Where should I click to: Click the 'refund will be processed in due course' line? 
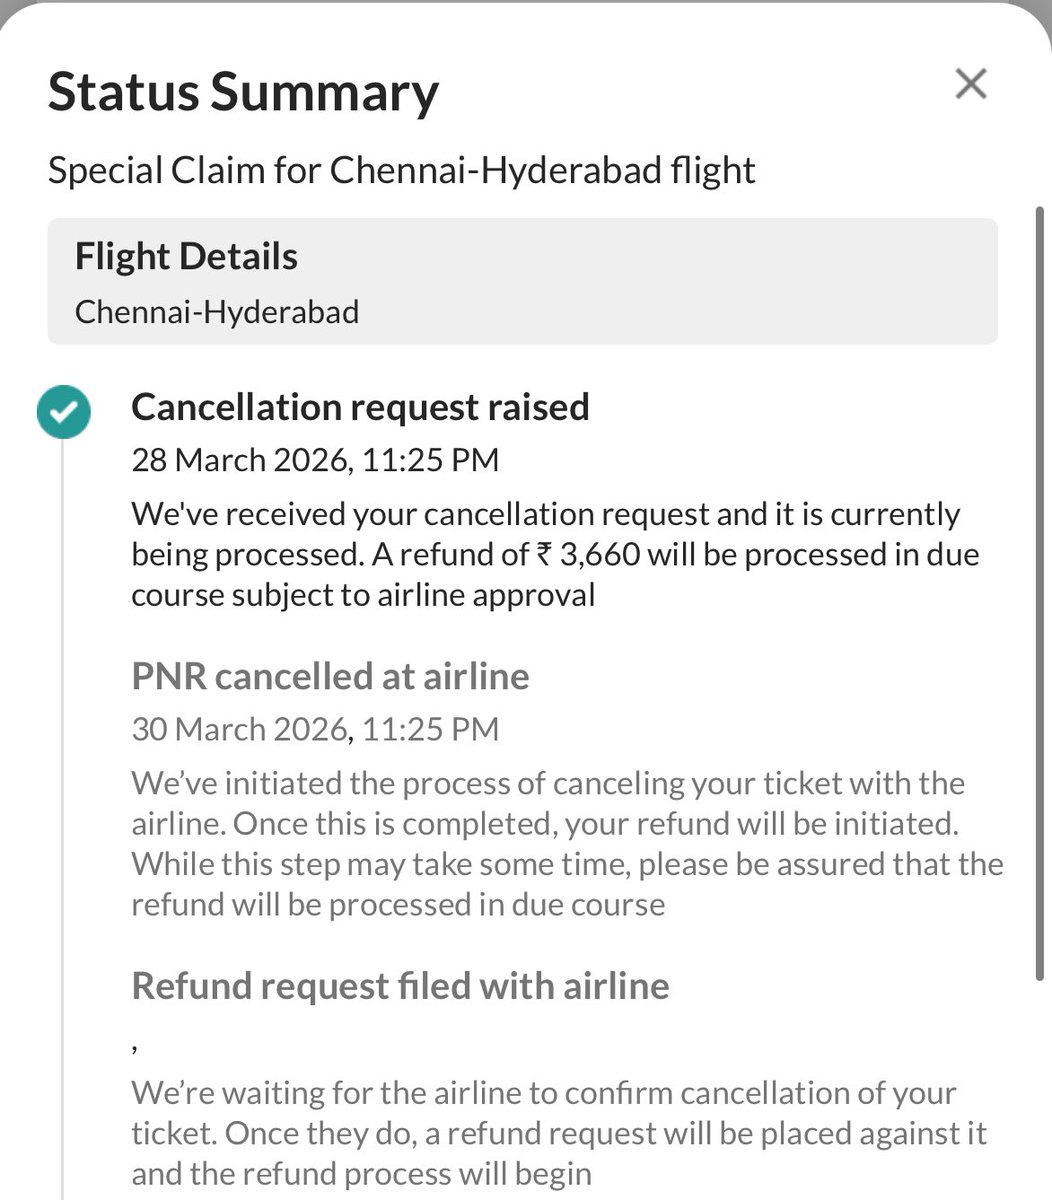(398, 905)
